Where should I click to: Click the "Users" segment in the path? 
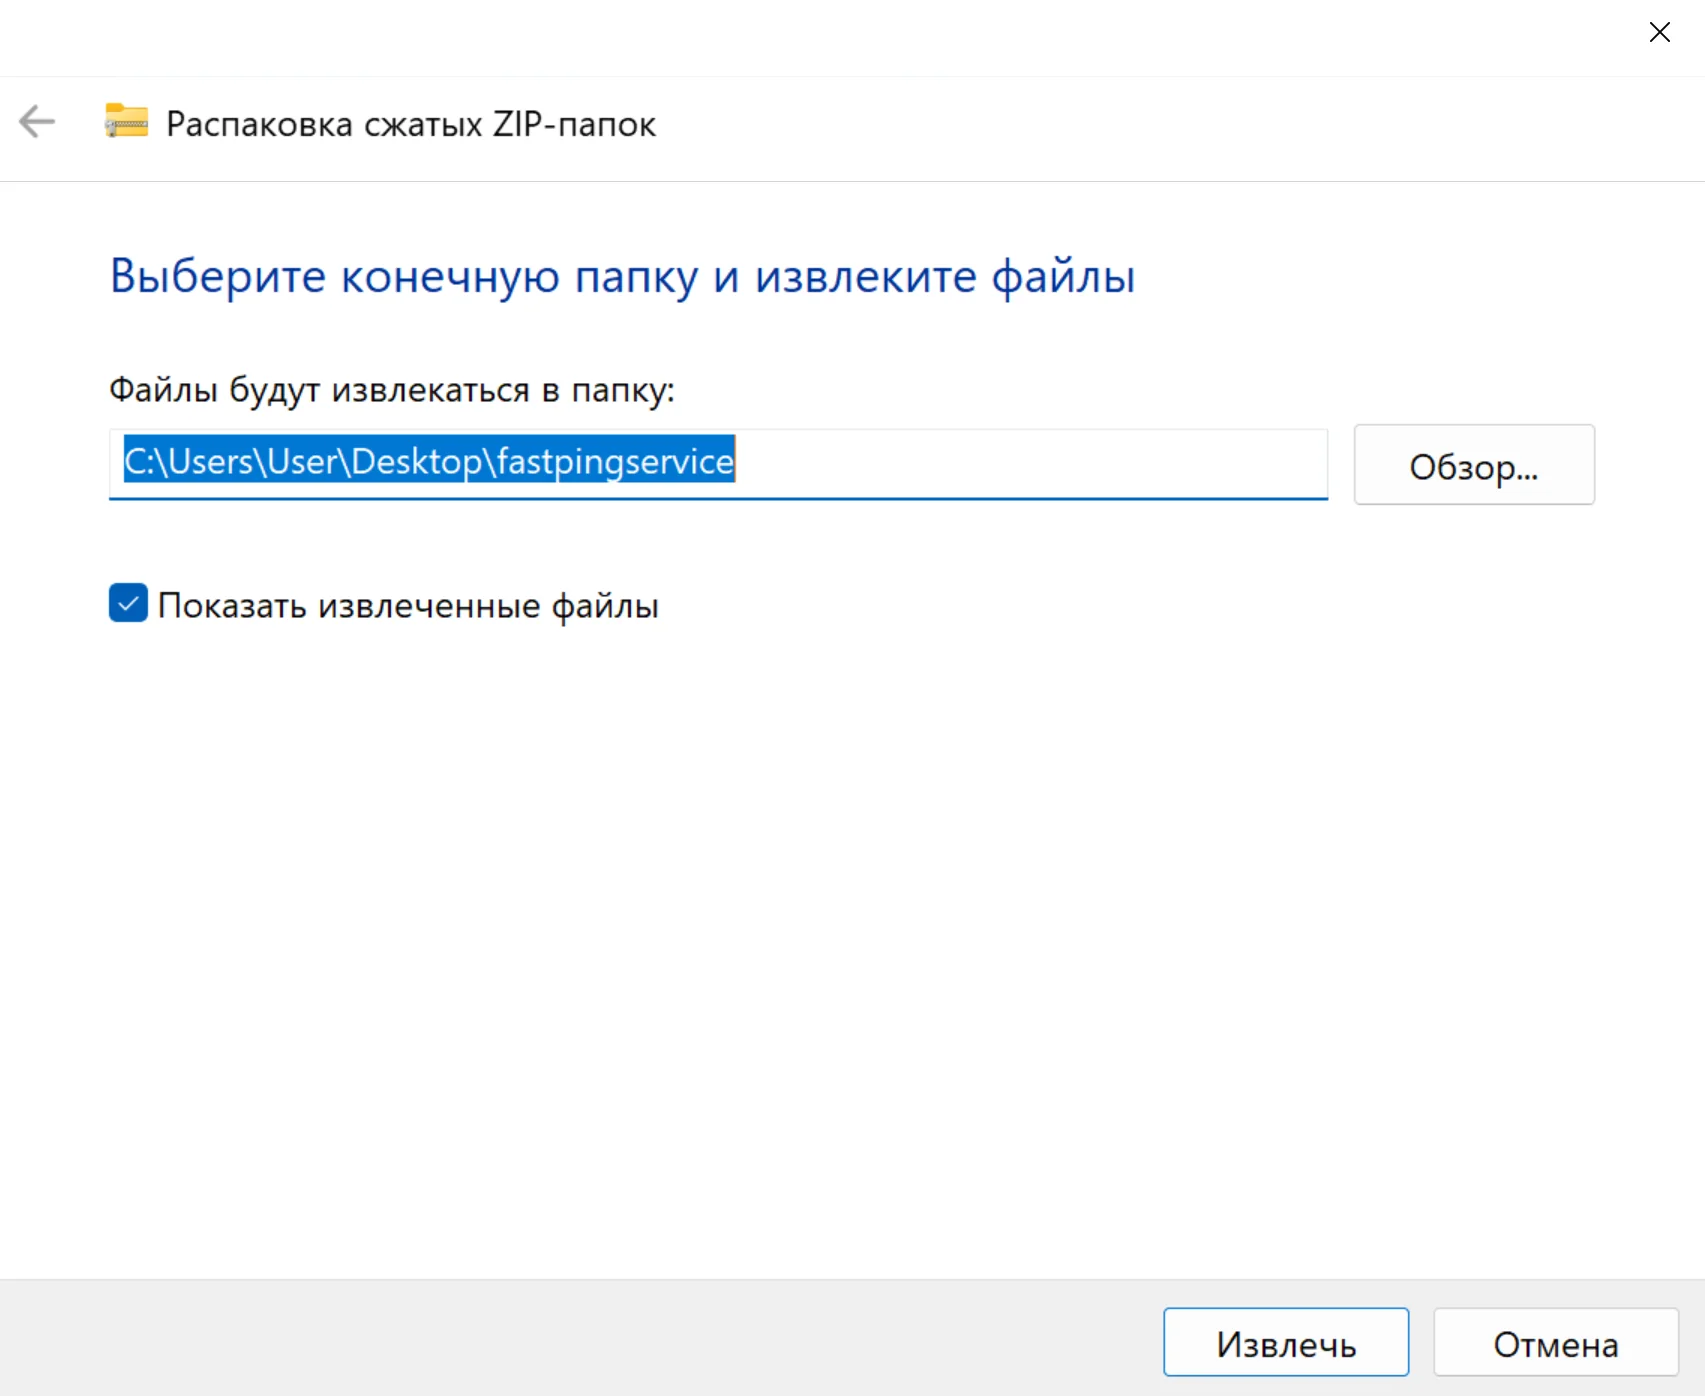pyautogui.click(x=210, y=462)
